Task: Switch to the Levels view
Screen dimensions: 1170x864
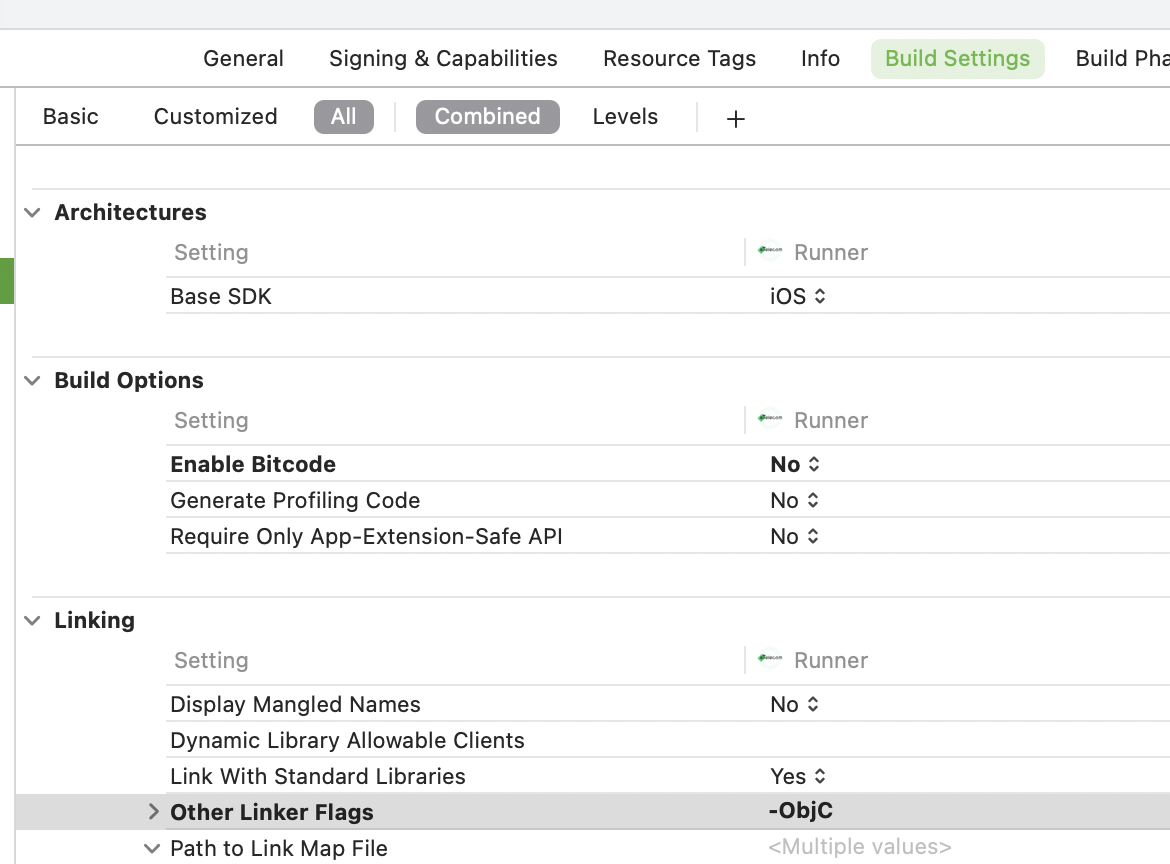Action: tap(625, 117)
